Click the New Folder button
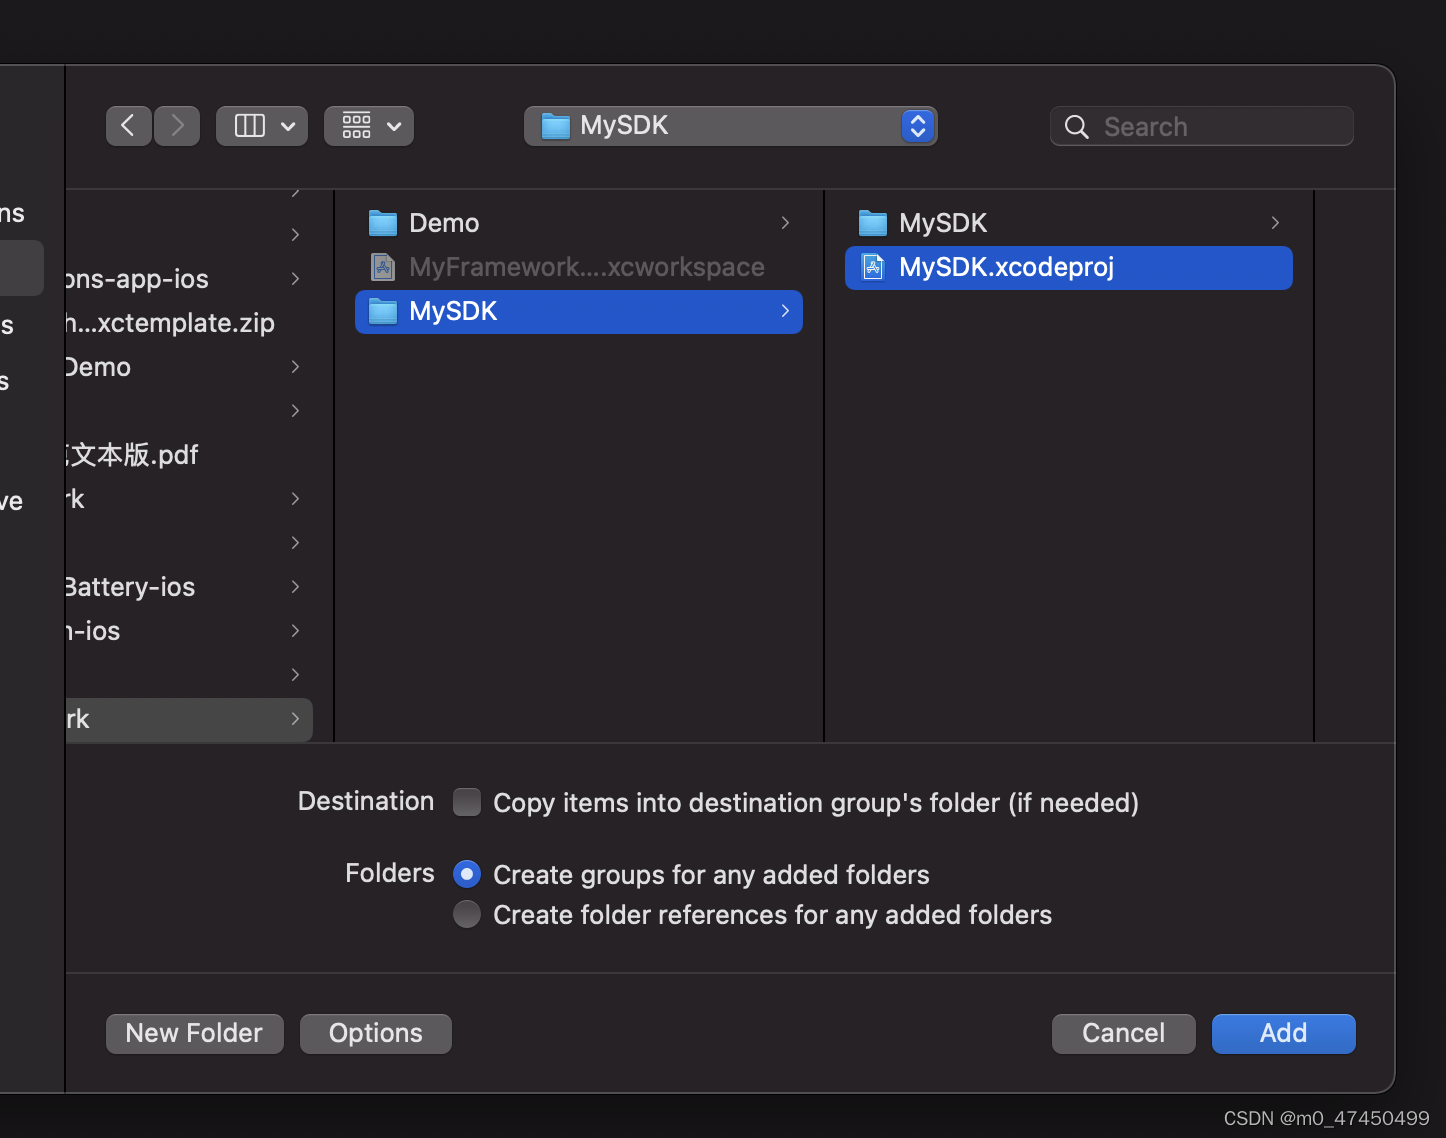Screen dimensions: 1446x1138 click(195, 1033)
